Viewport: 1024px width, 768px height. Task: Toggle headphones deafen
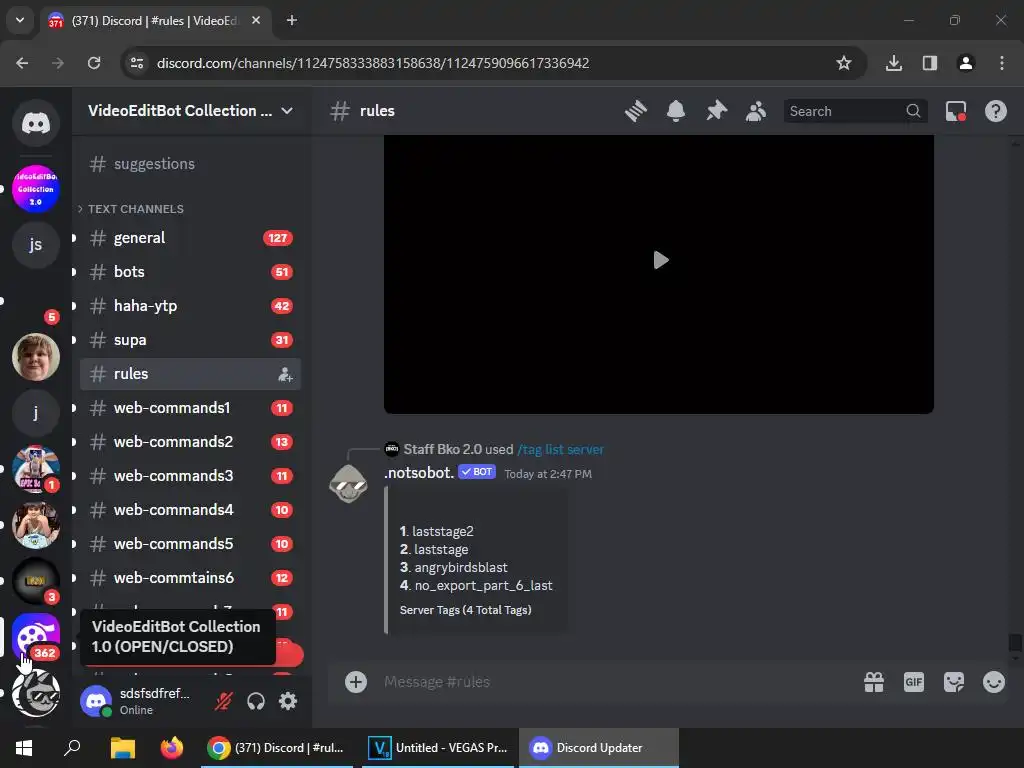click(x=256, y=701)
